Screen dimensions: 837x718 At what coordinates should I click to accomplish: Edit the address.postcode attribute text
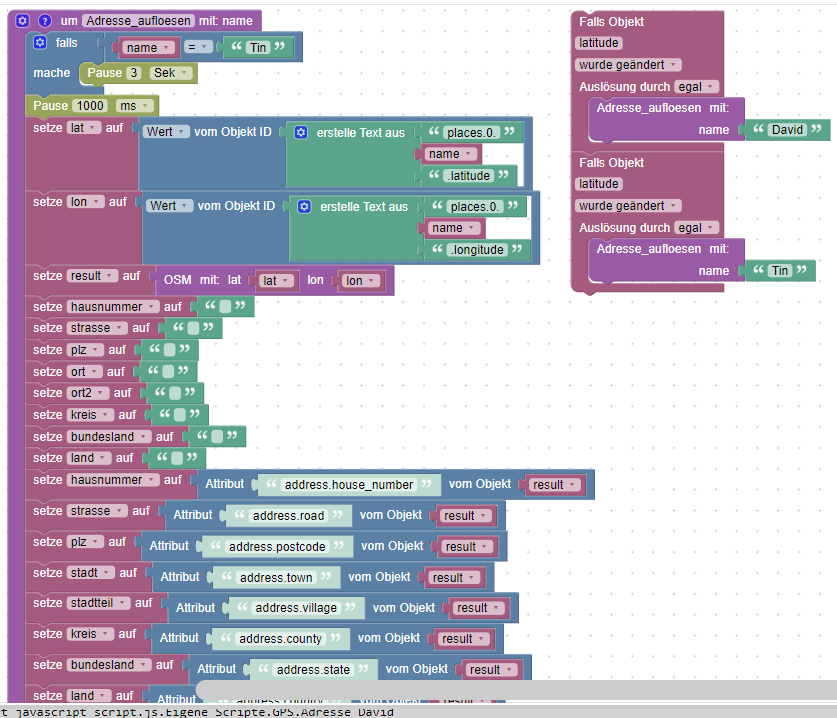277,547
